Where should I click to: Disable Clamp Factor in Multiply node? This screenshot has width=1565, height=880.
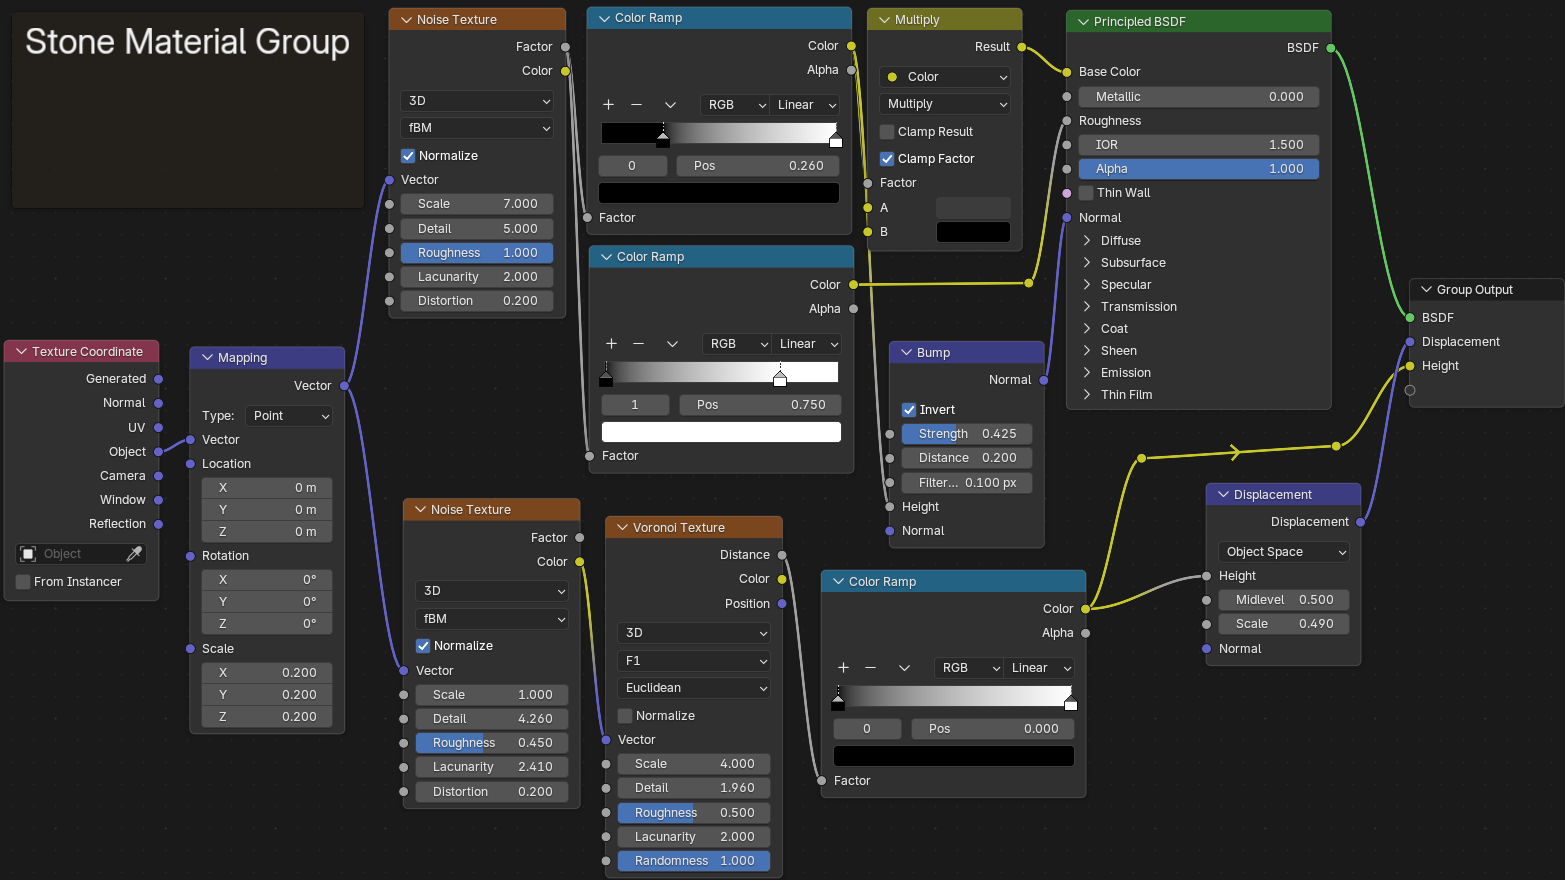click(887, 159)
